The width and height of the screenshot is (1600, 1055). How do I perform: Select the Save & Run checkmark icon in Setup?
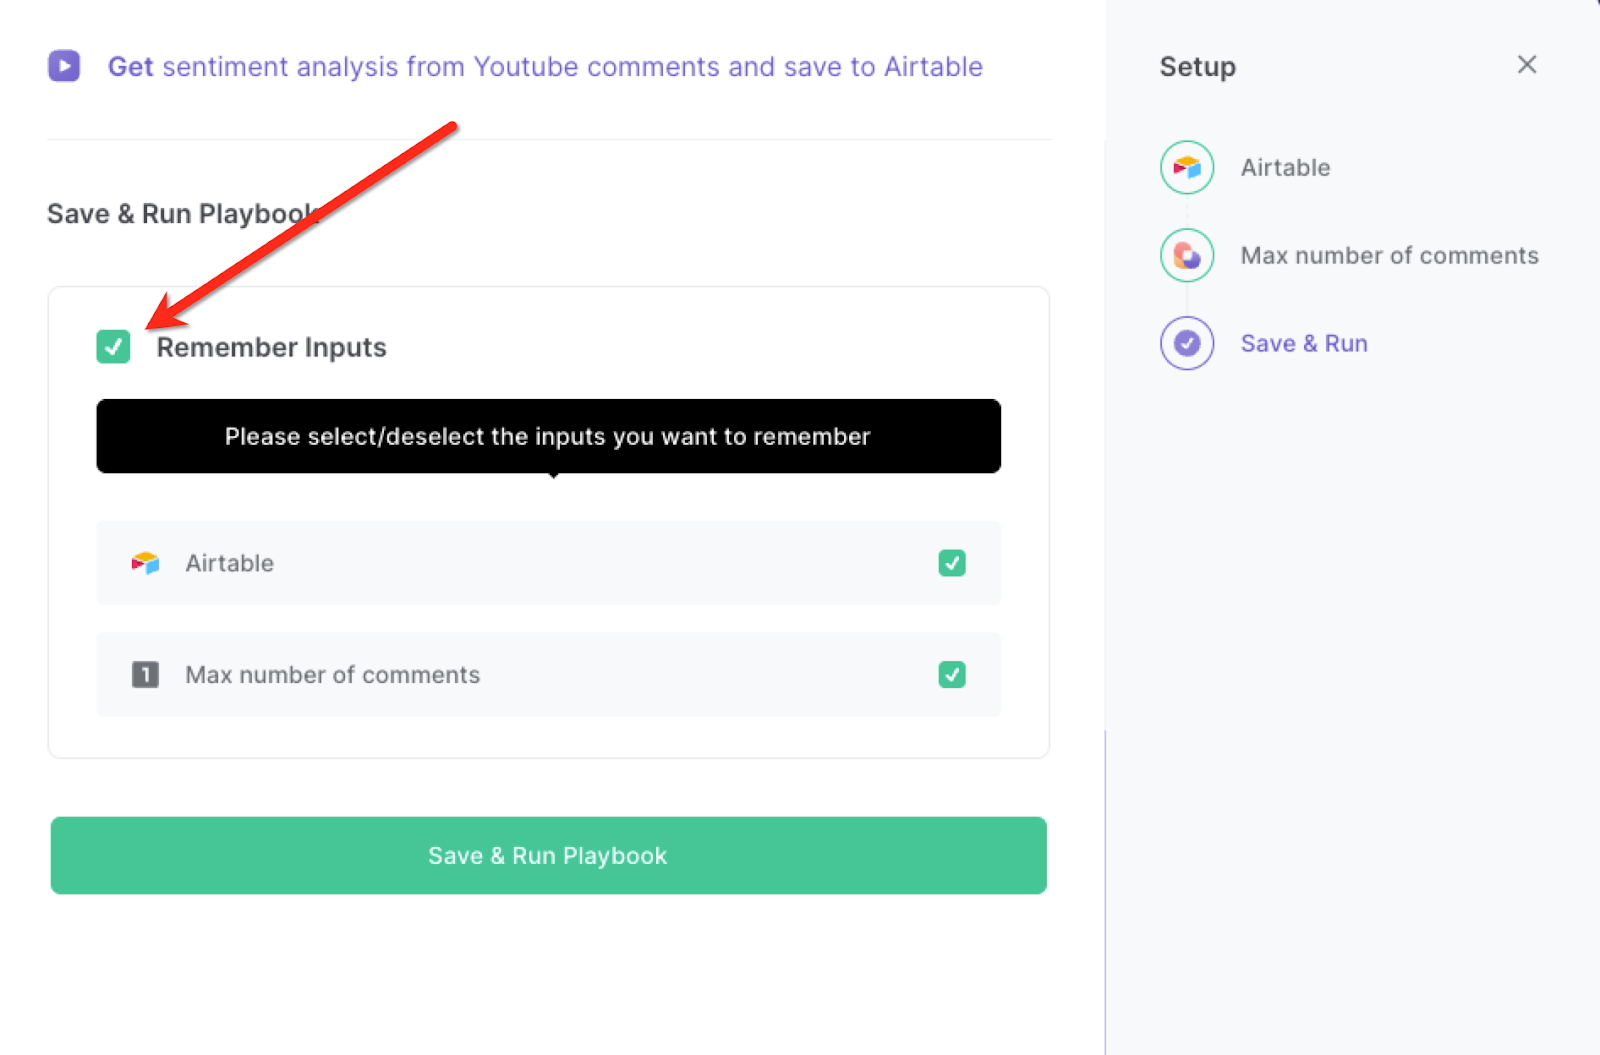coord(1186,343)
